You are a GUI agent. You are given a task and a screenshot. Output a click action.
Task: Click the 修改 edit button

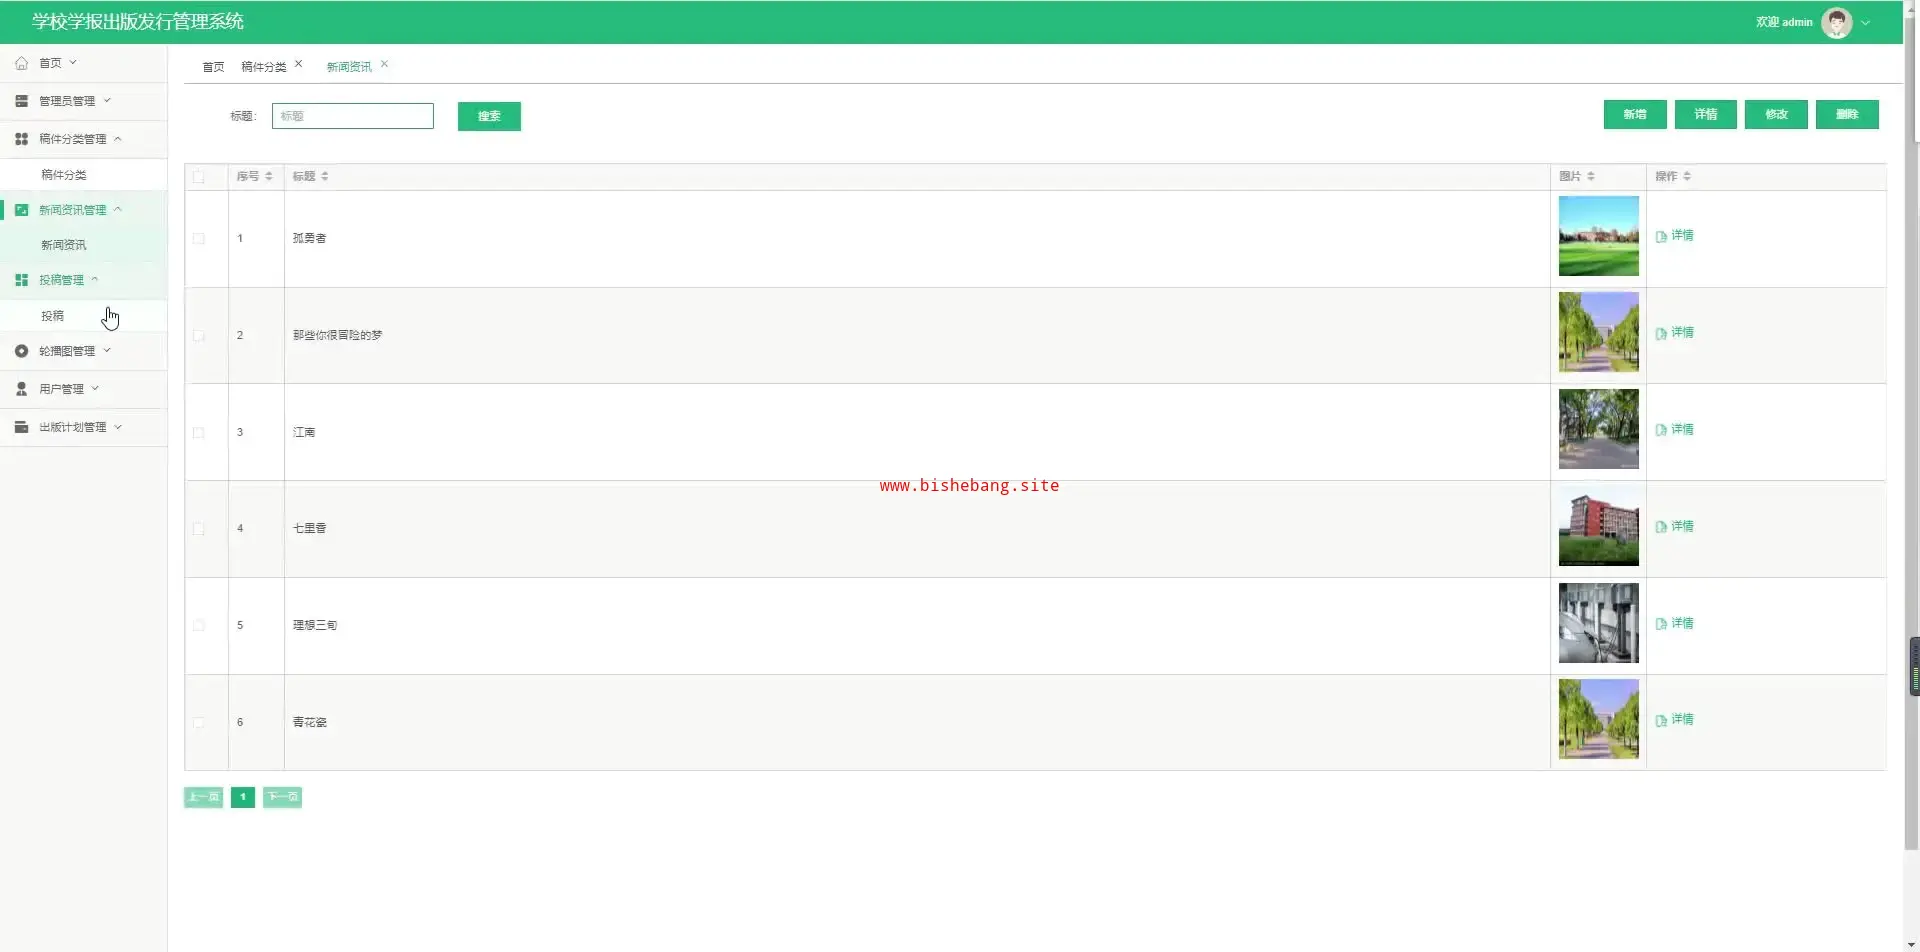pyautogui.click(x=1776, y=114)
